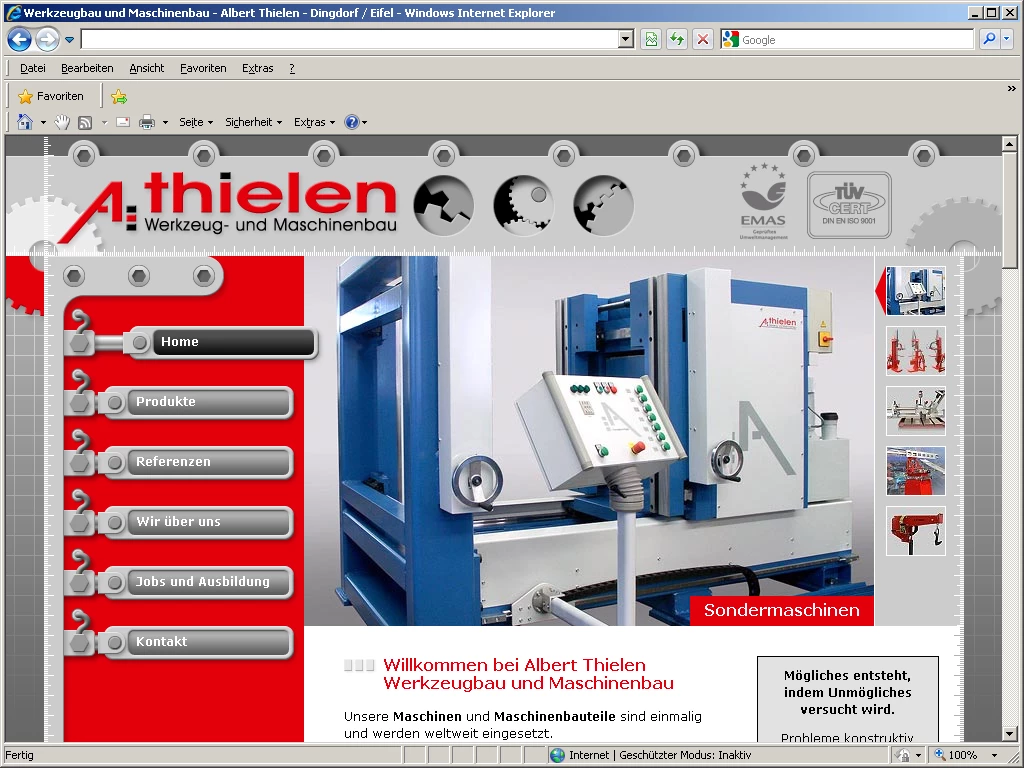Image resolution: width=1024 pixels, height=768 pixels.
Task: Click the red Stop loading icon
Action: [703, 40]
